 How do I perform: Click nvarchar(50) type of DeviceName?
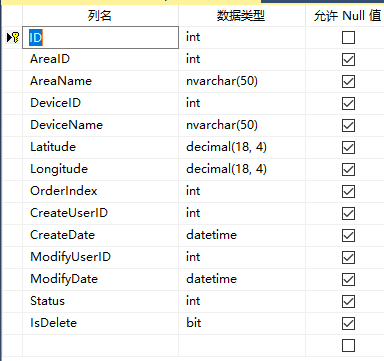(242, 125)
